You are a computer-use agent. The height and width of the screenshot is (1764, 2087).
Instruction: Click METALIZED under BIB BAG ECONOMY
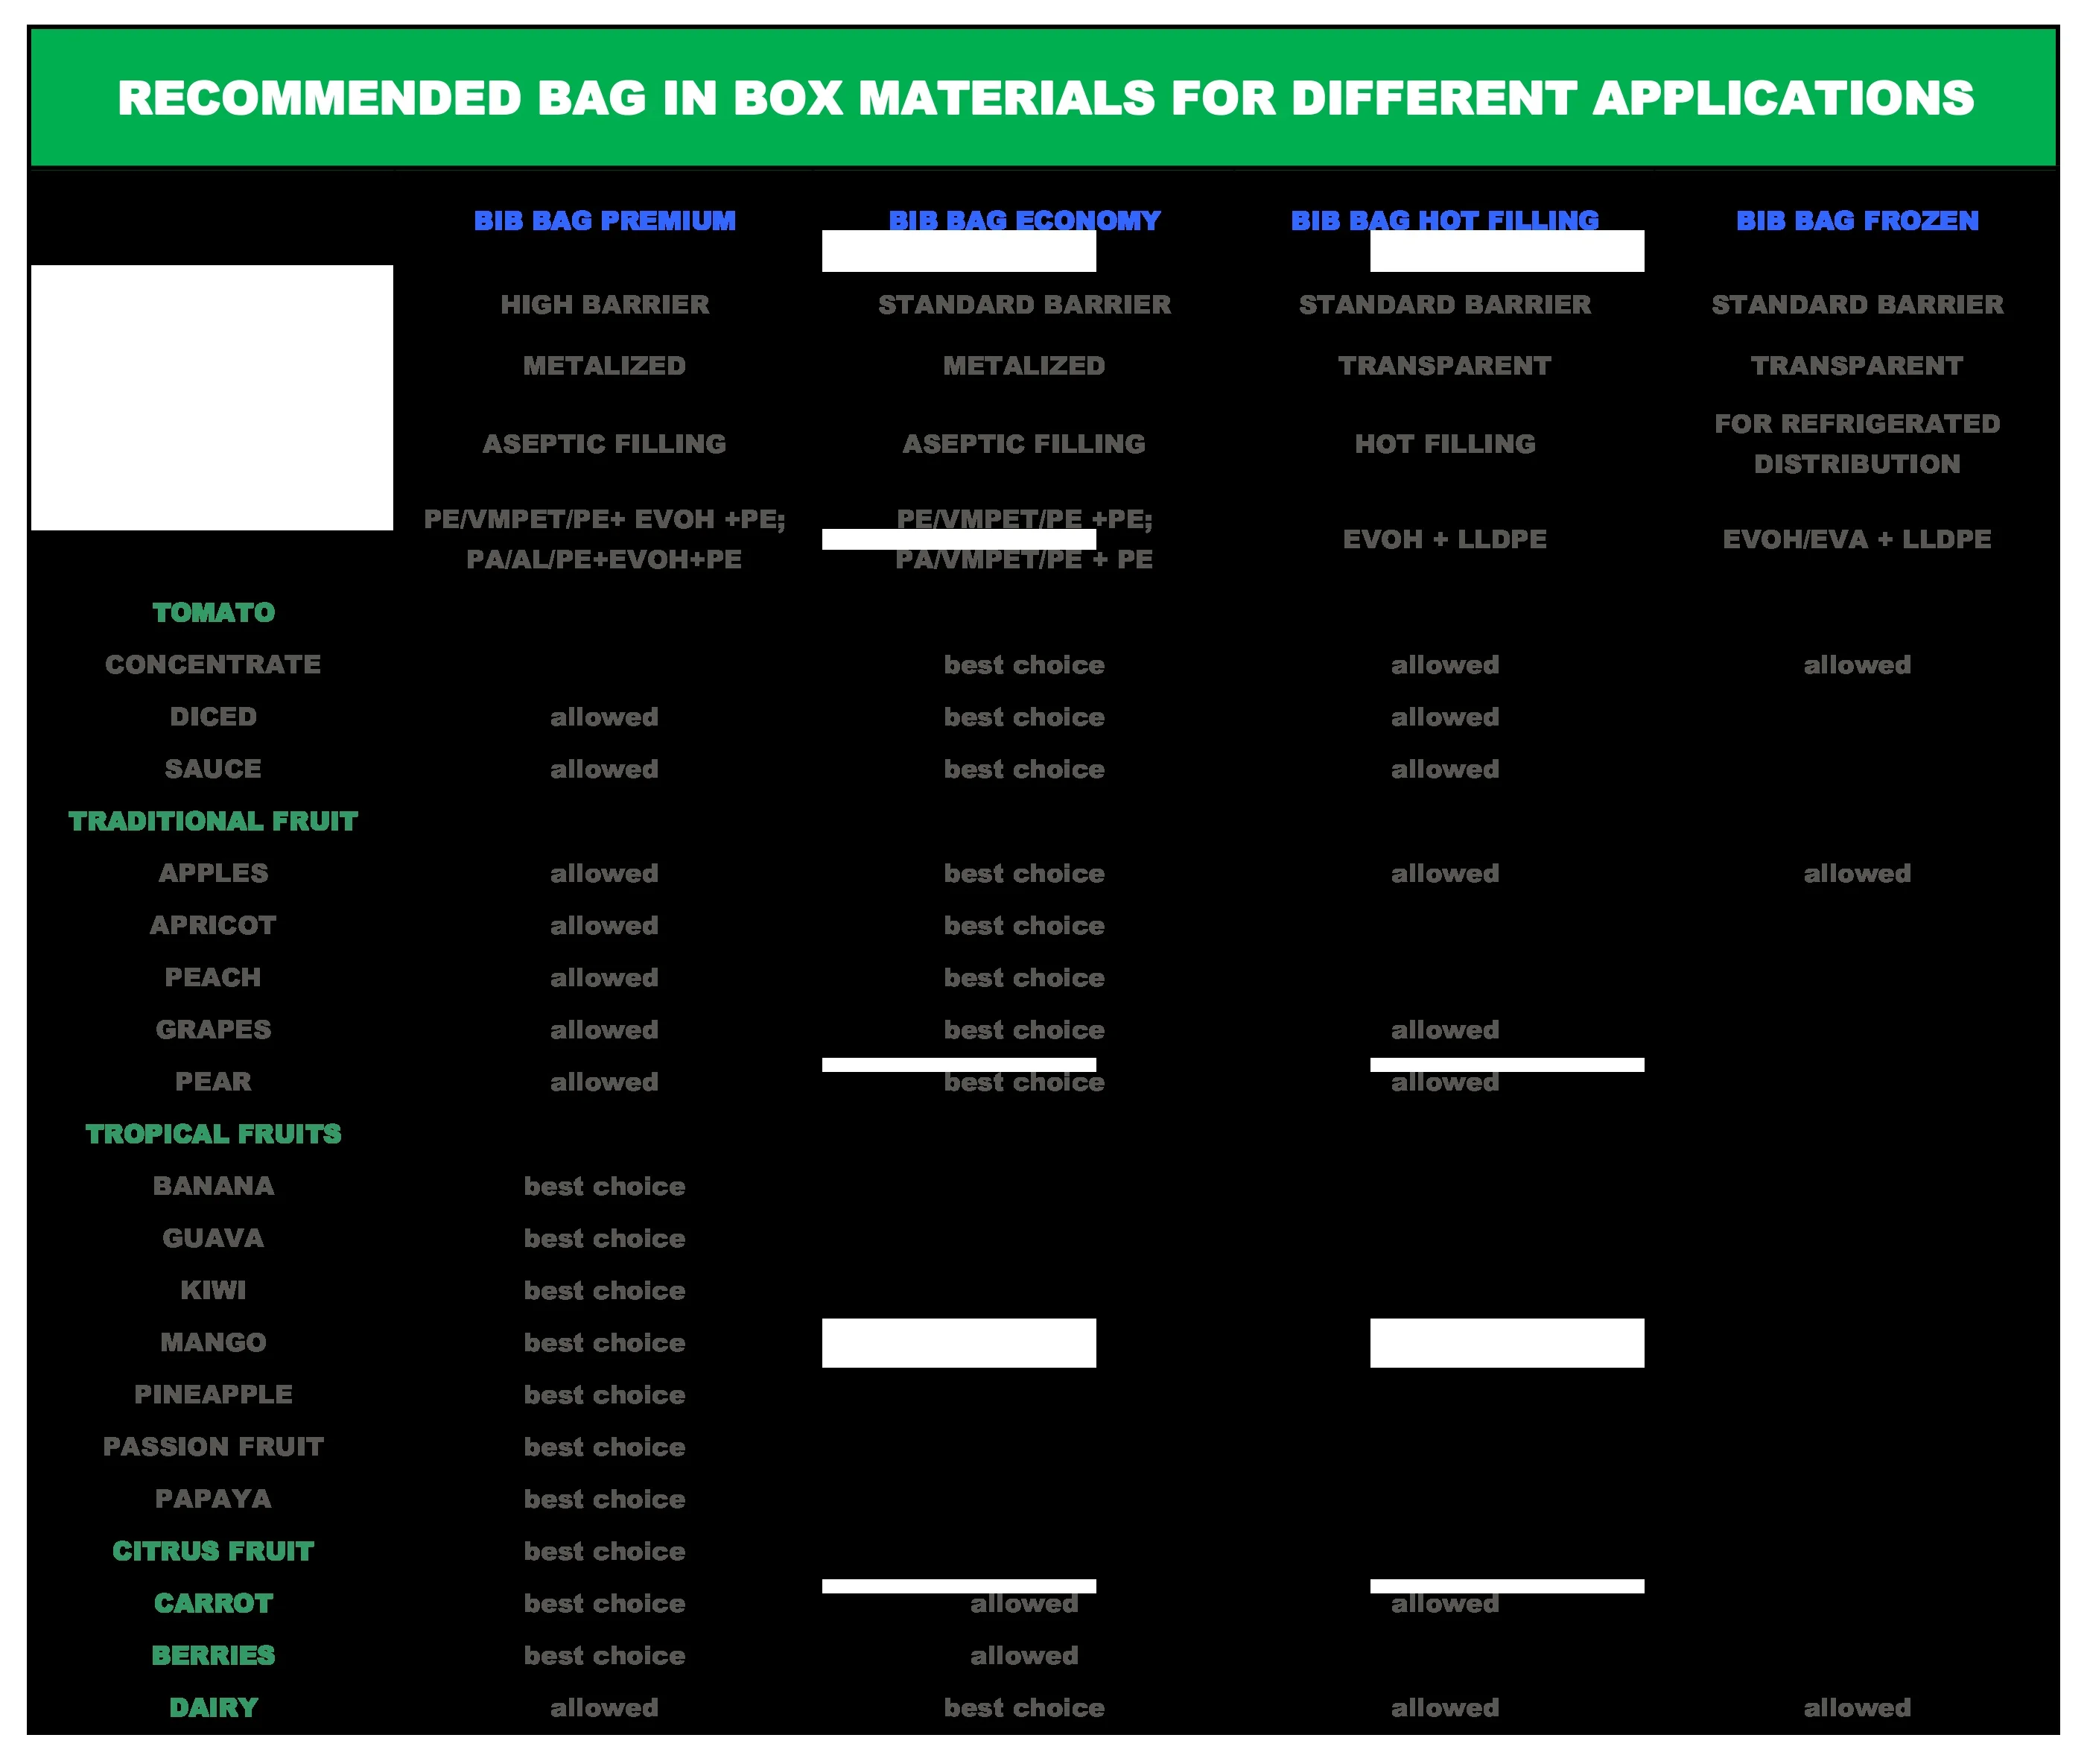(1024, 365)
